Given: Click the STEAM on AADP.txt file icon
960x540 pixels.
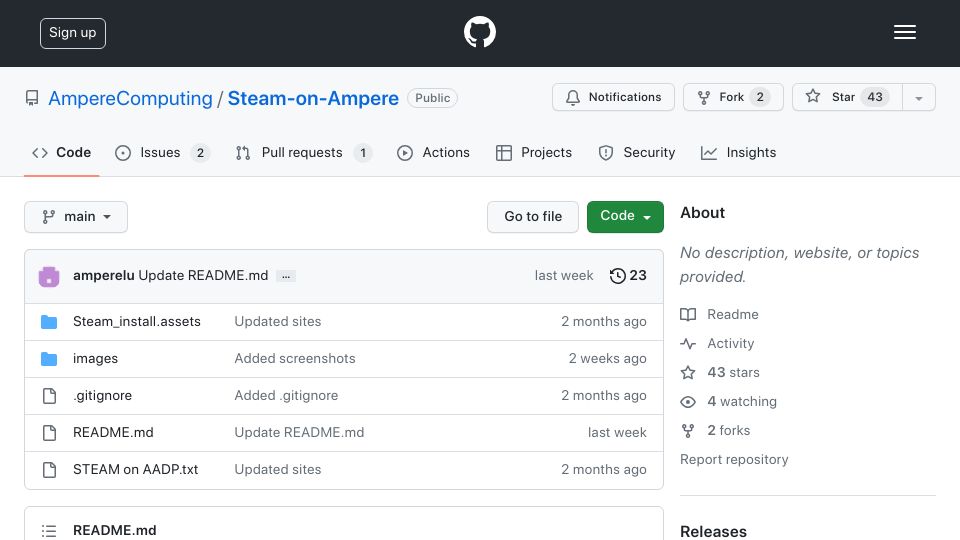Looking at the screenshot, I should coord(49,470).
